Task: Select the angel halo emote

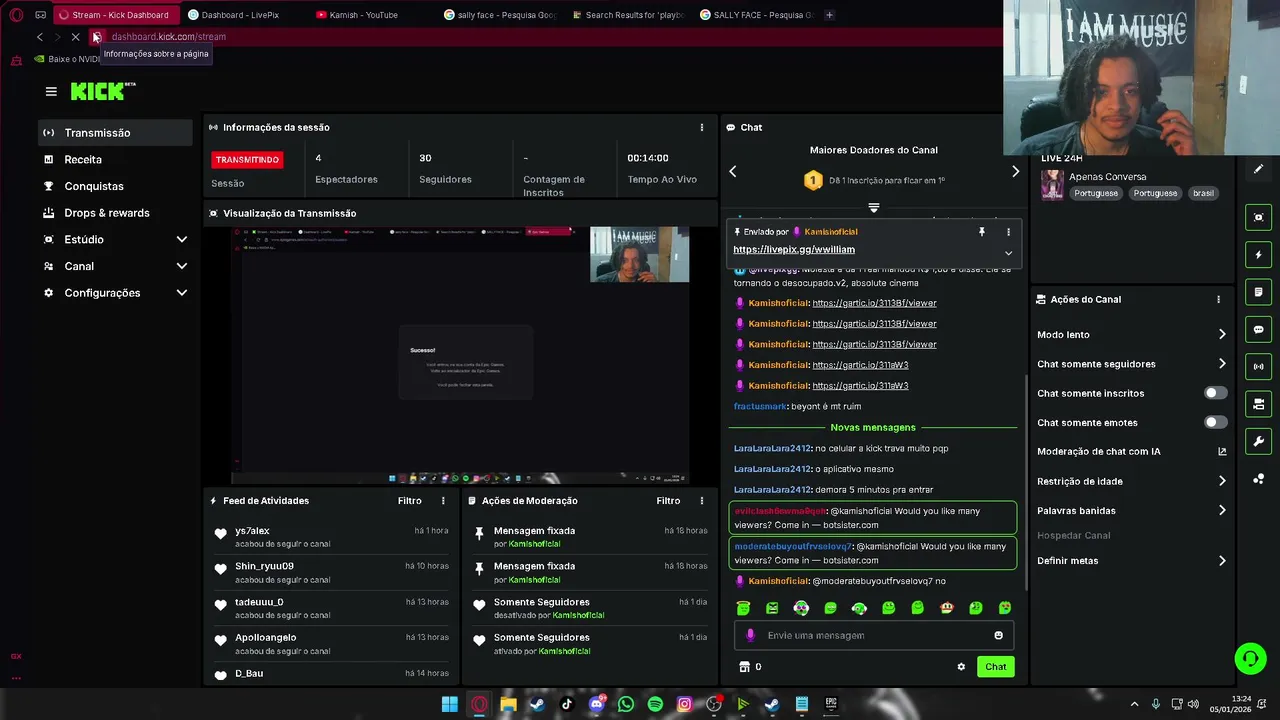Action: (x=743, y=608)
